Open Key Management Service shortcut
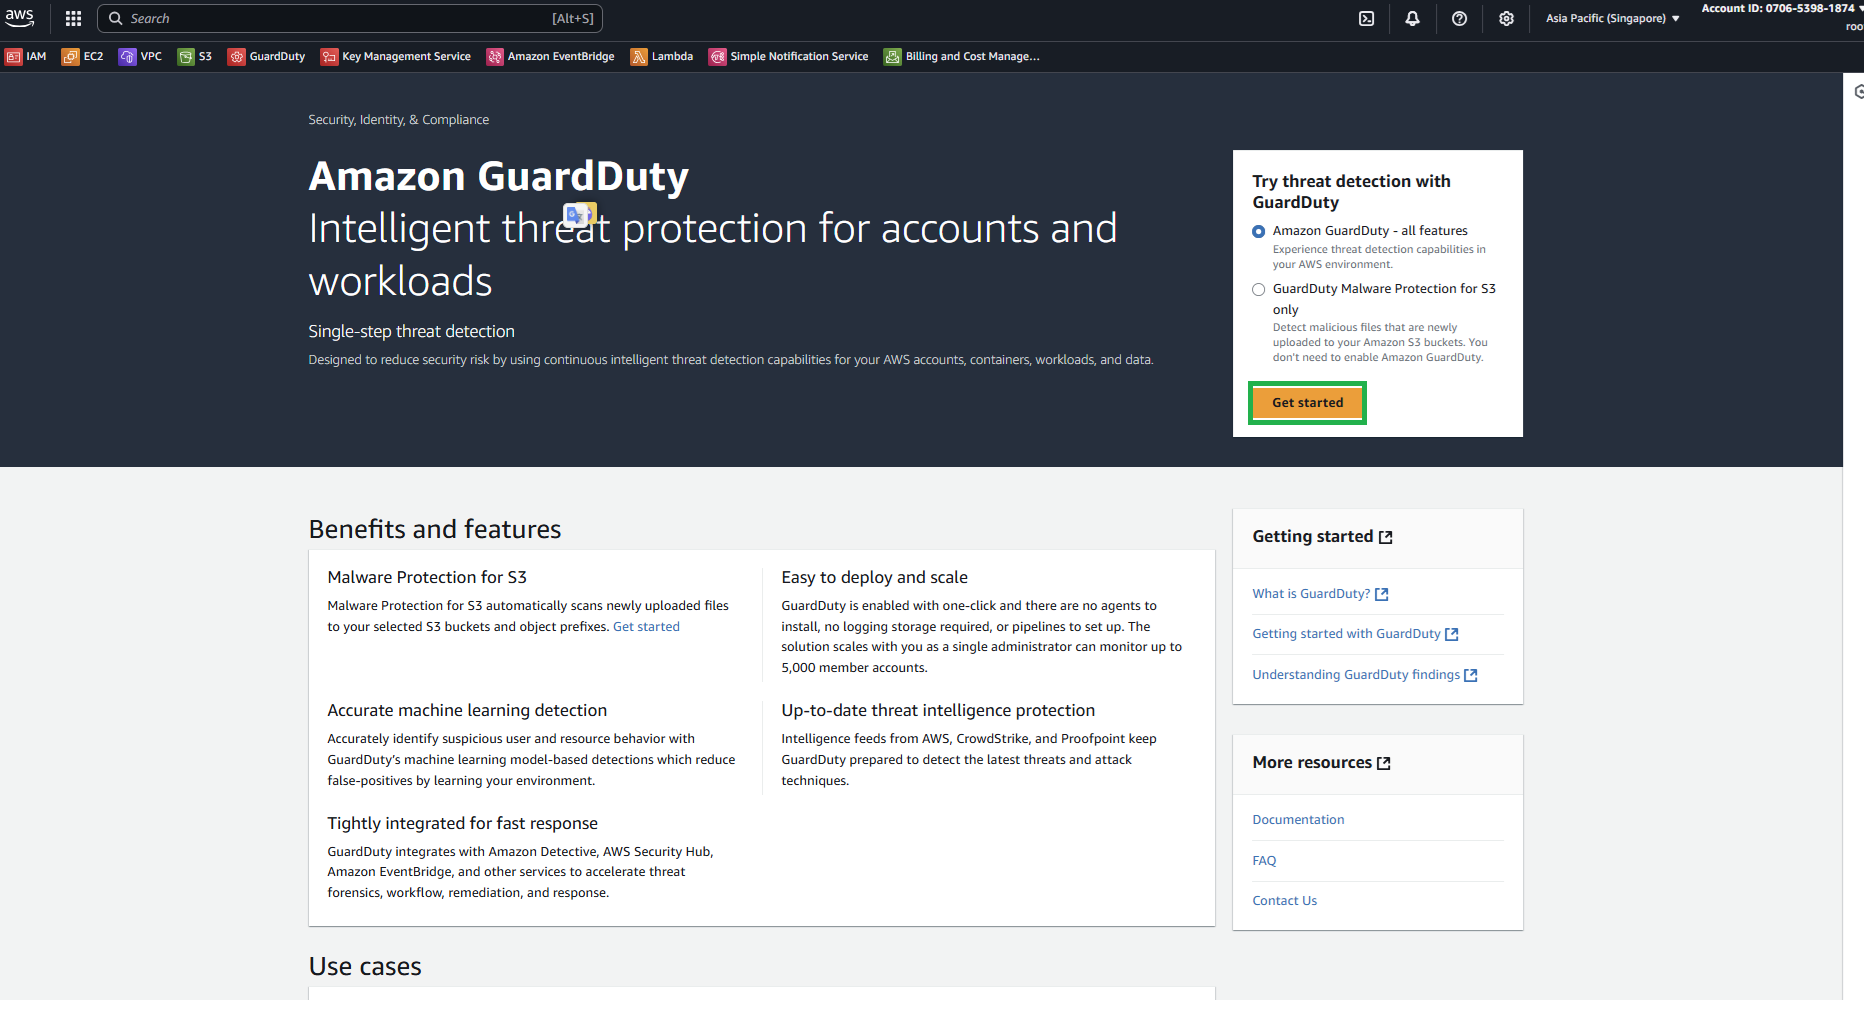Viewport: 1867px width, 1020px height. [396, 56]
